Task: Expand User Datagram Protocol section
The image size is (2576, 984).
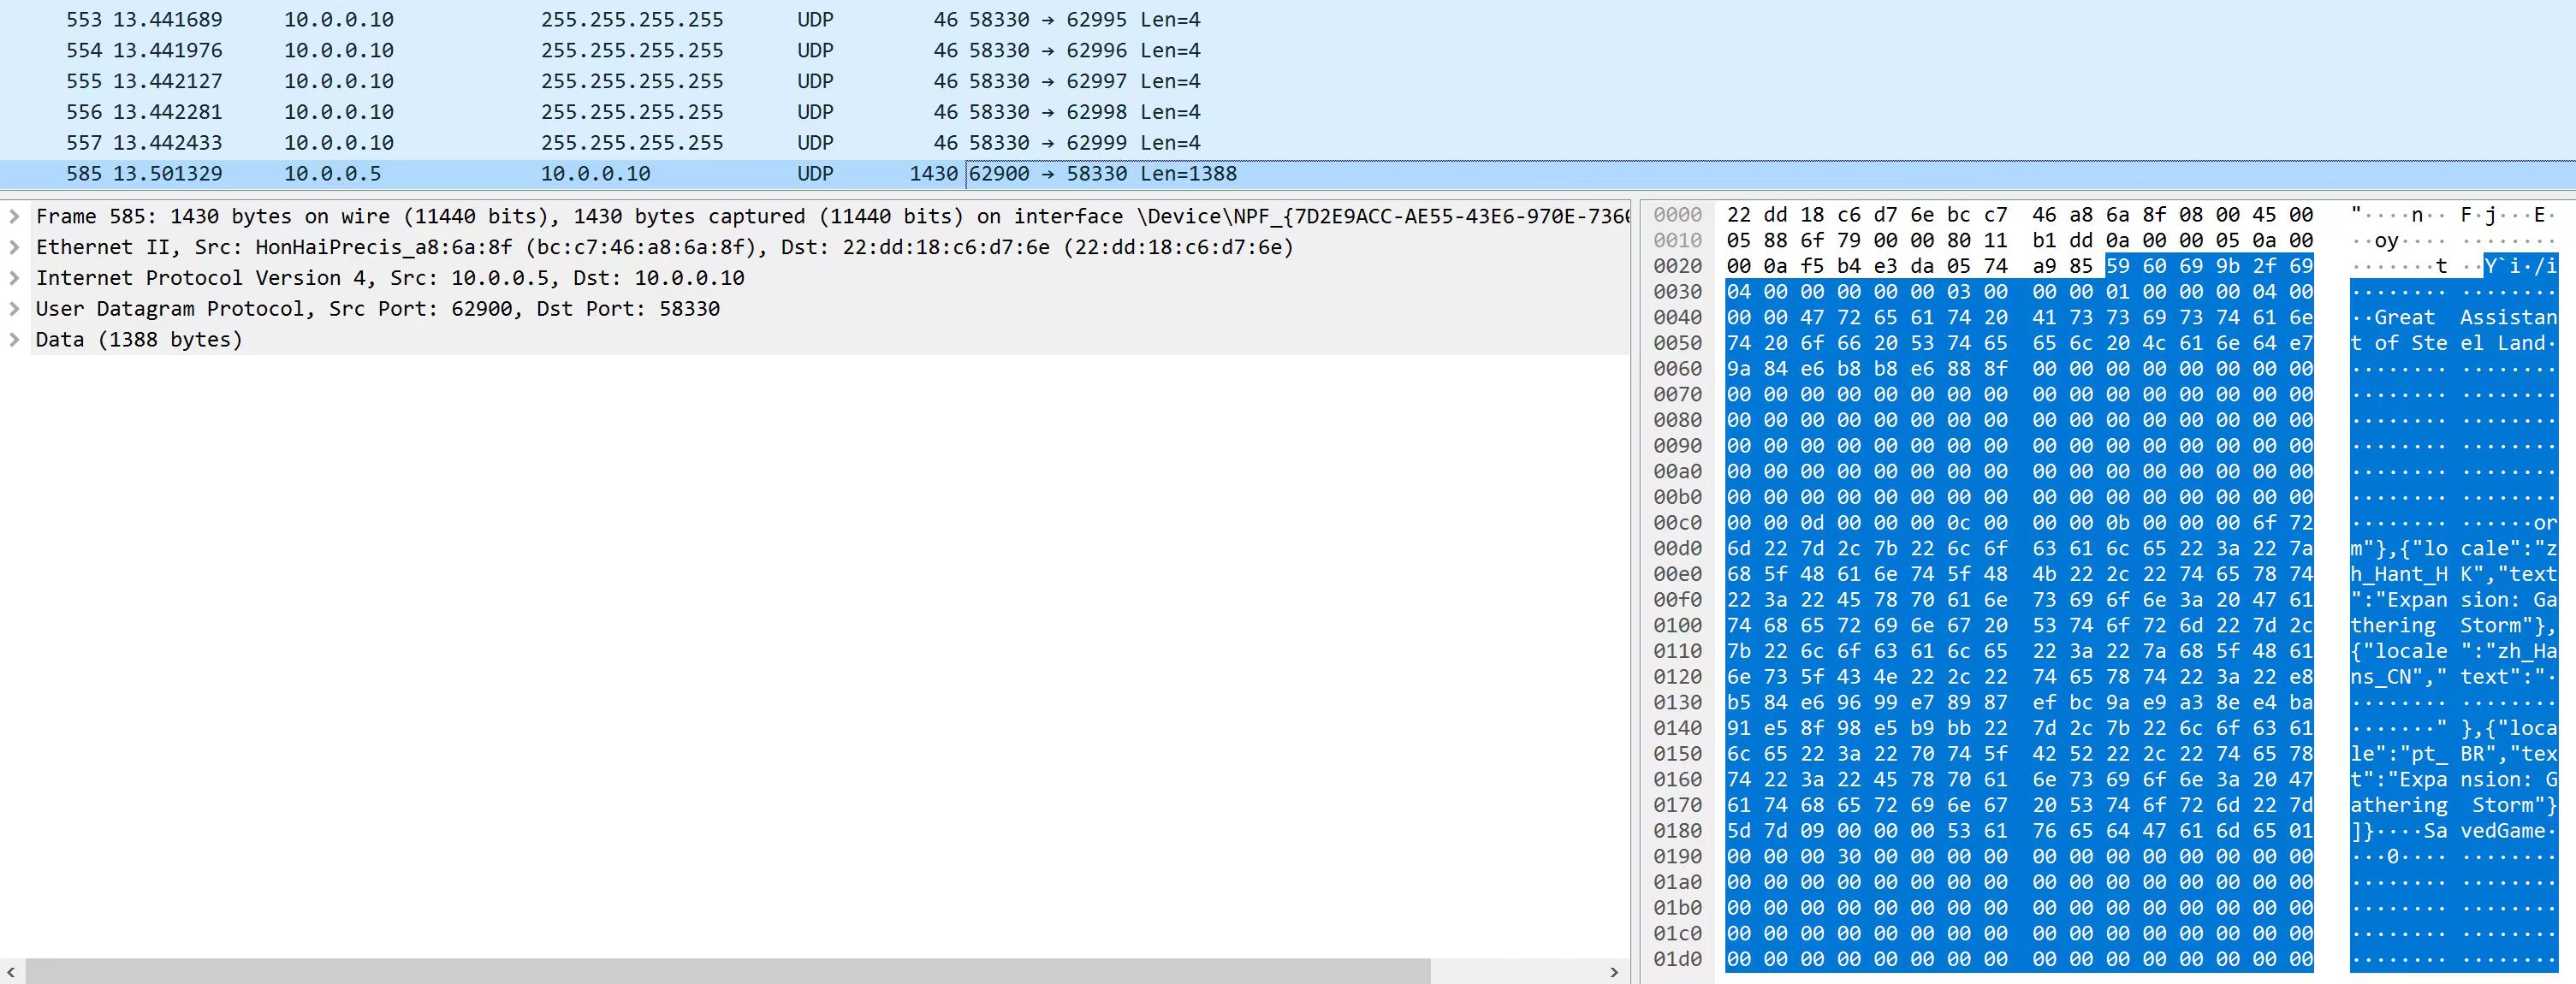Action: tap(14, 309)
